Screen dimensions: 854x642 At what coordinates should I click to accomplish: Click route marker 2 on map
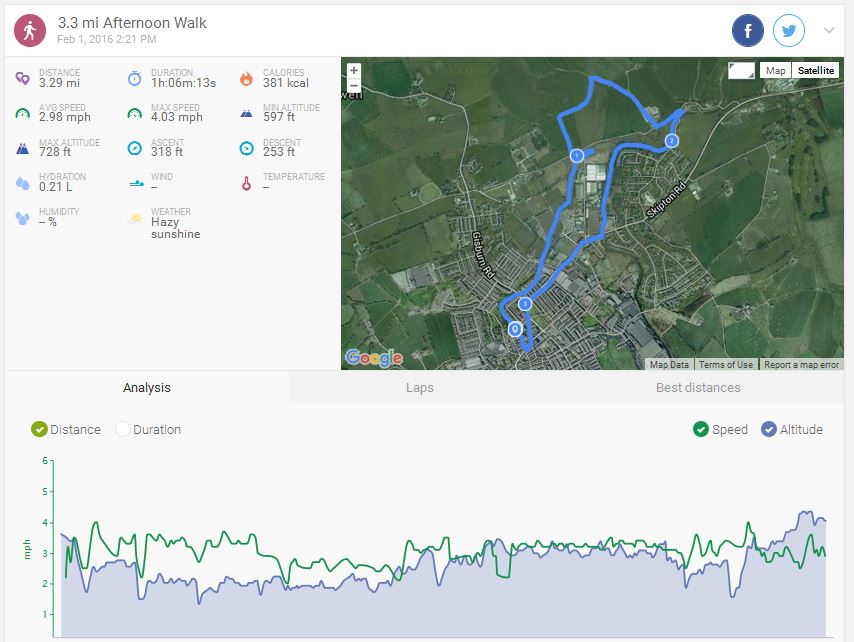(672, 141)
